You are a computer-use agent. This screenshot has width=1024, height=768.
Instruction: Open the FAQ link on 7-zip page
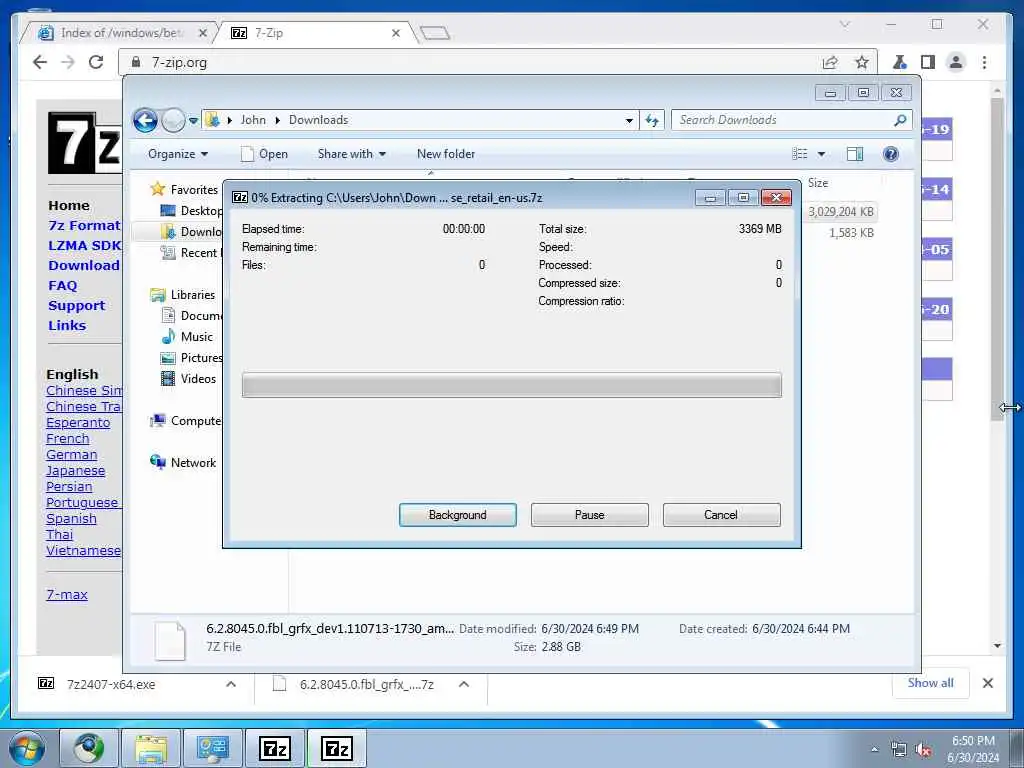tap(63, 285)
